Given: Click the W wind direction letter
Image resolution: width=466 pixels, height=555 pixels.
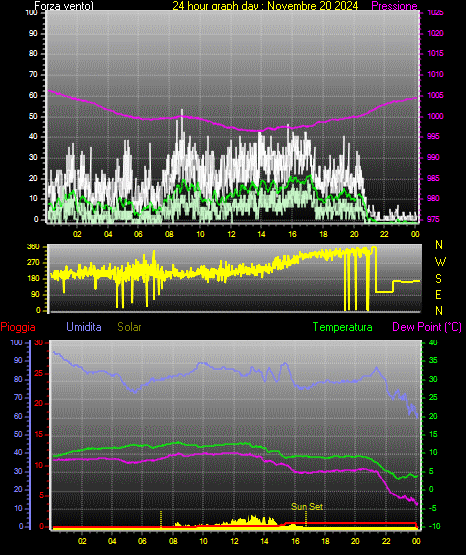Looking at the screenshot, I should tap(440, 262).
